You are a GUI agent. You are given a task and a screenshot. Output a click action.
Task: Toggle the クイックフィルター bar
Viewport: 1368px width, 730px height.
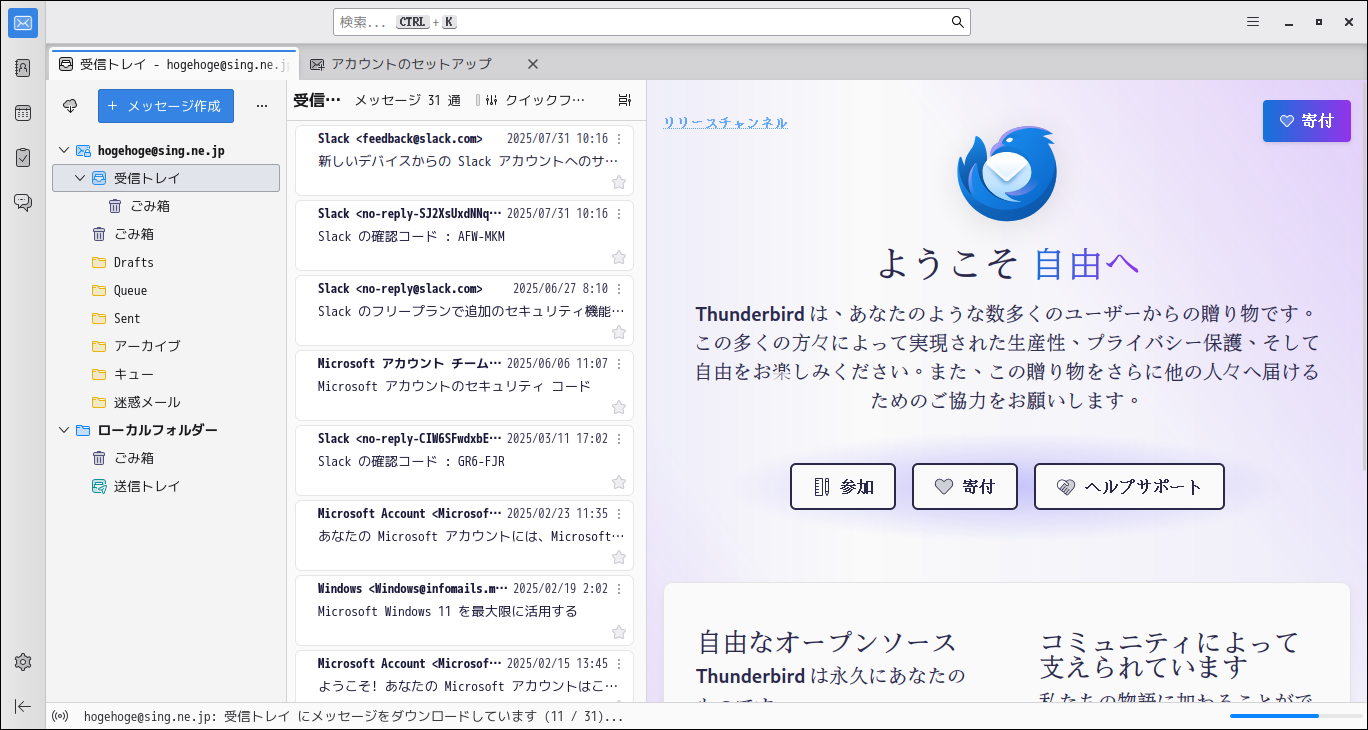tap(536, 100)
